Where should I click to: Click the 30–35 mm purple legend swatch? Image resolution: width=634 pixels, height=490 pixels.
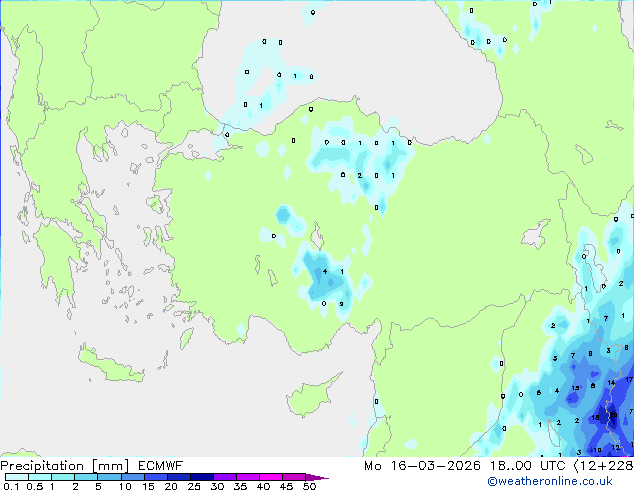click(225, 477)
